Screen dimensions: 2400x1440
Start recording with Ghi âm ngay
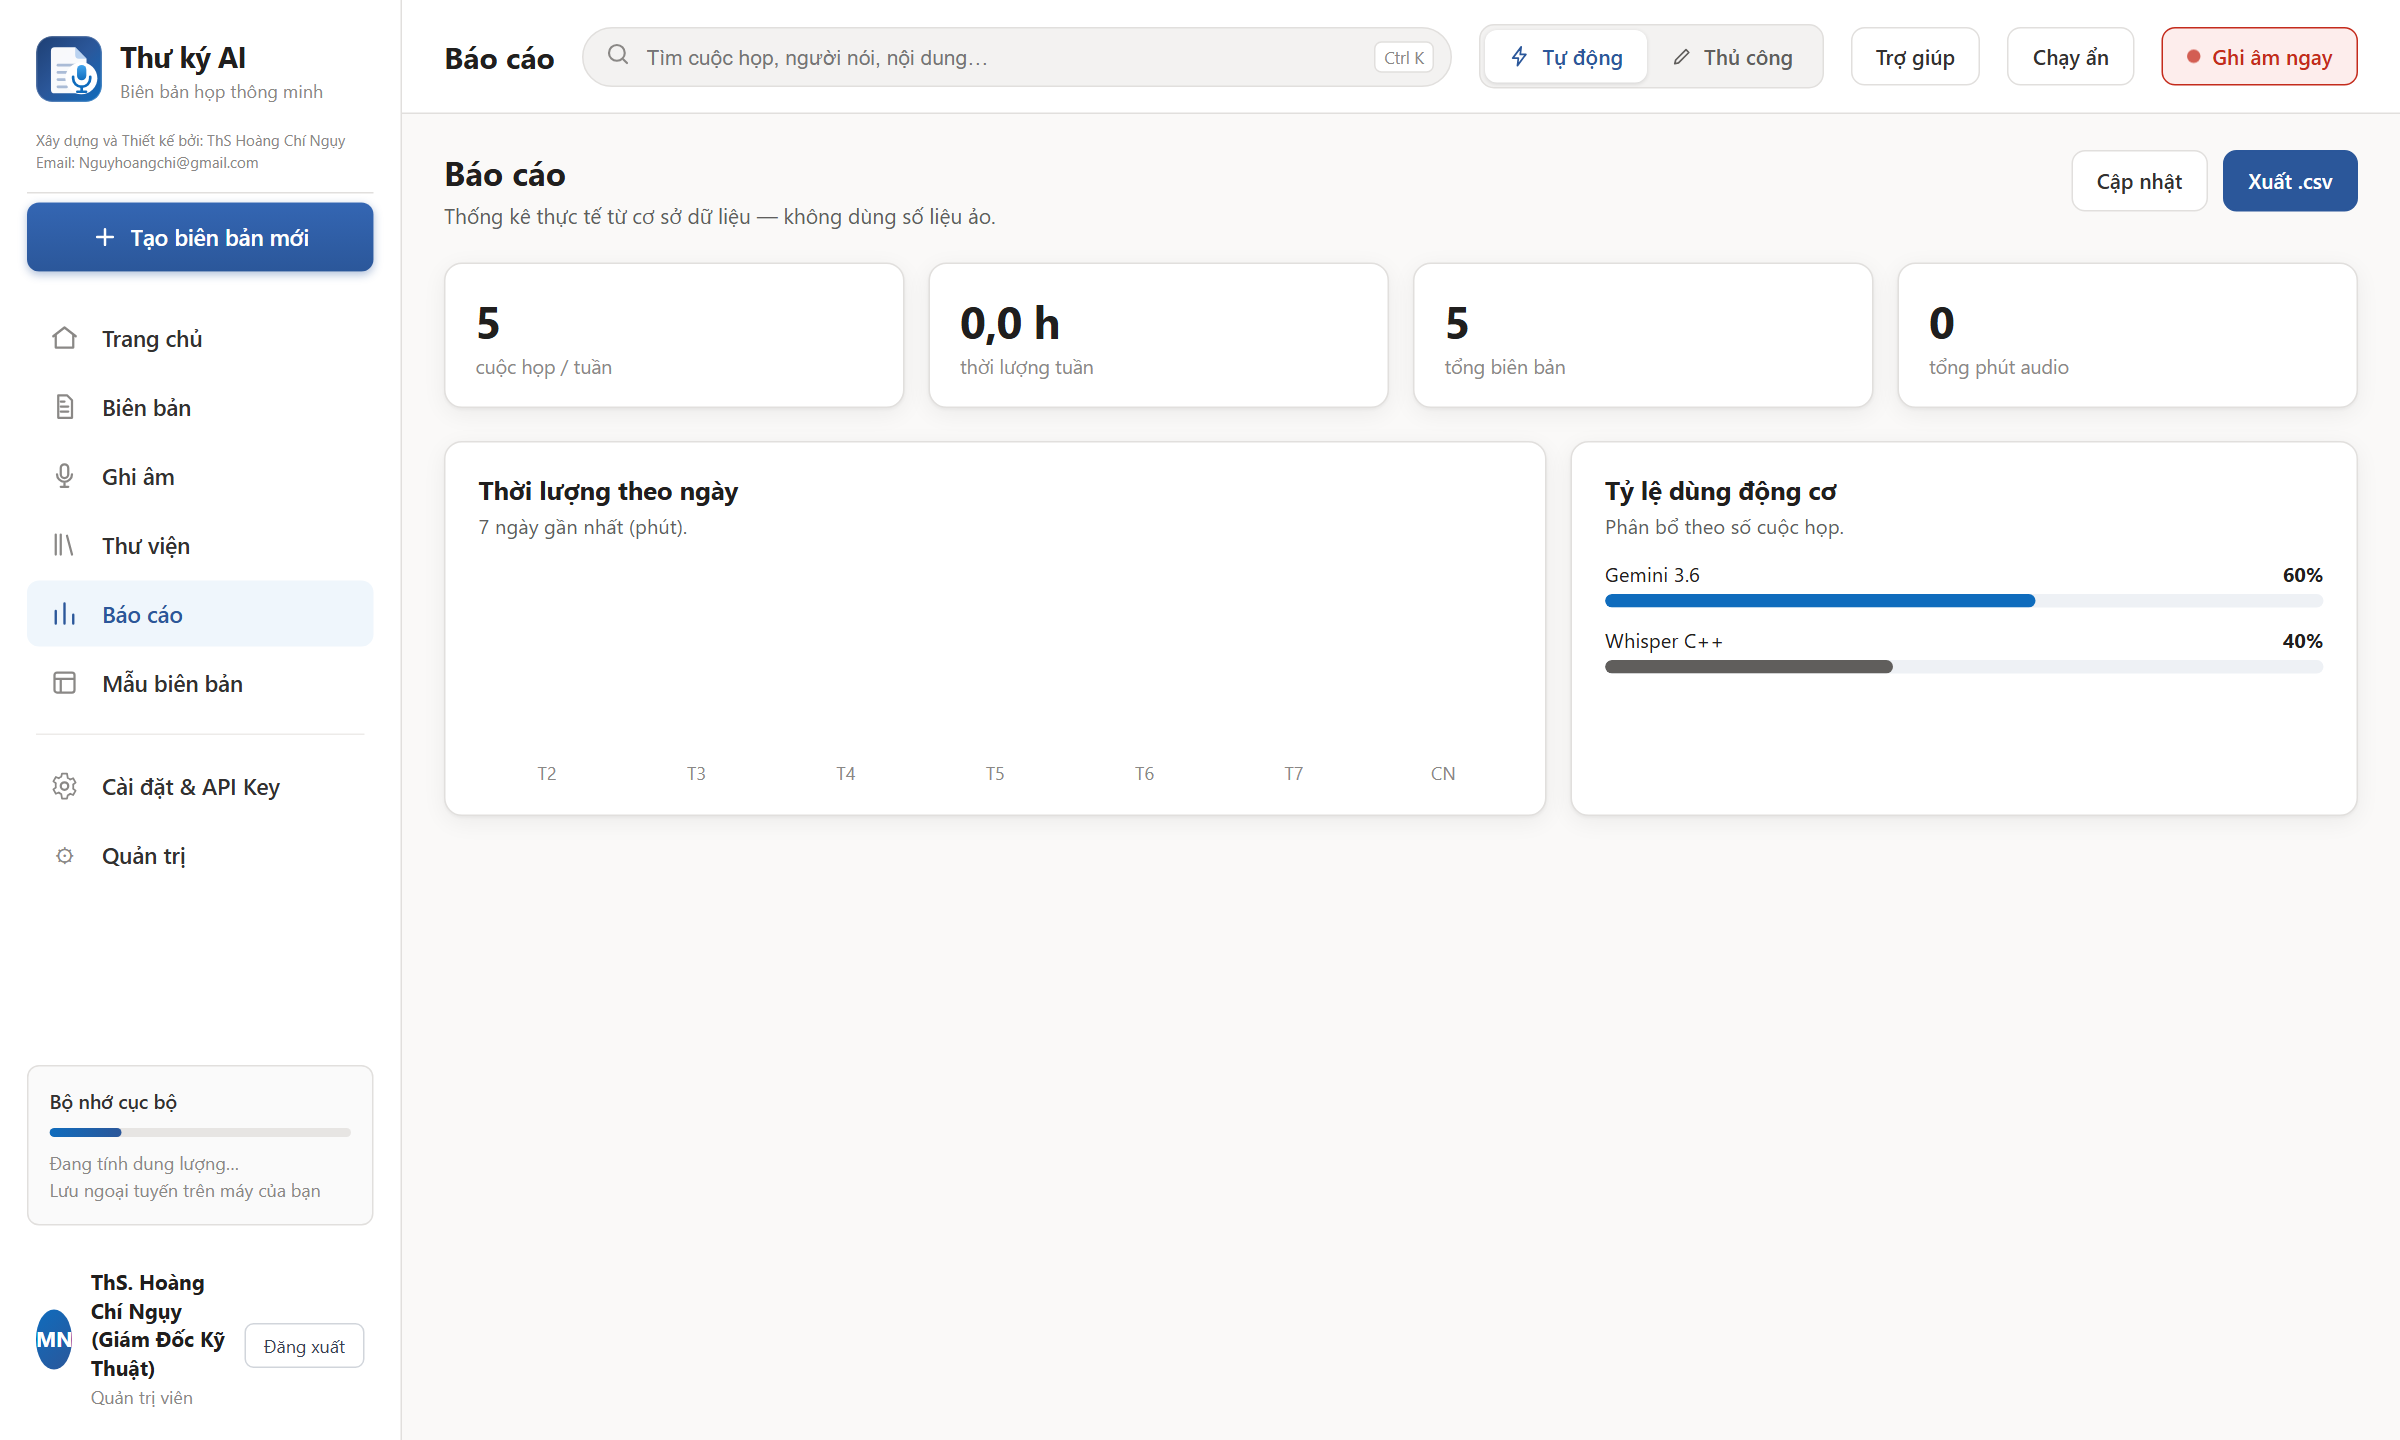tap(2259, 57)
